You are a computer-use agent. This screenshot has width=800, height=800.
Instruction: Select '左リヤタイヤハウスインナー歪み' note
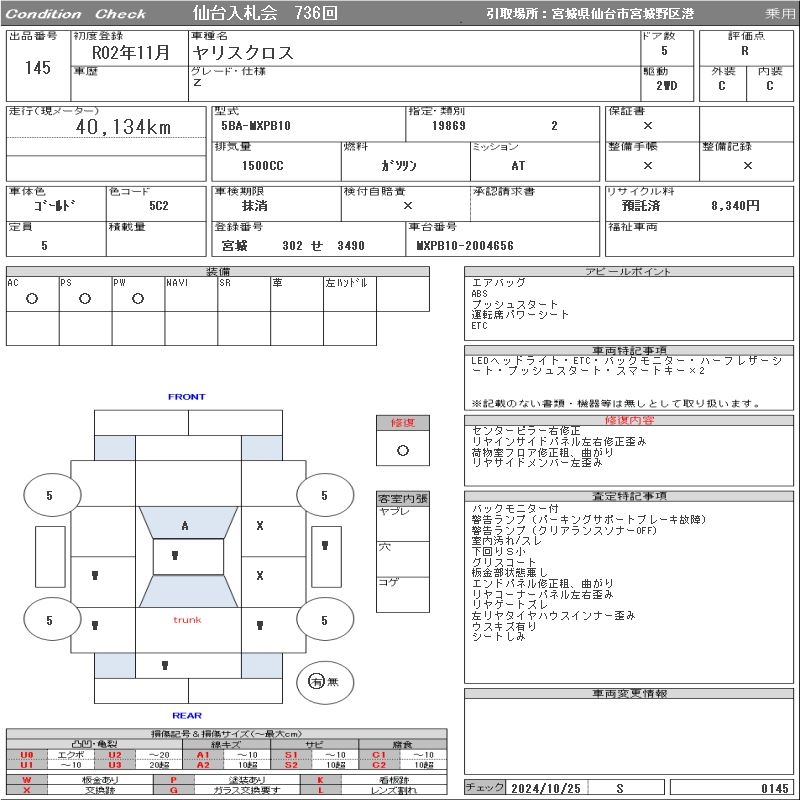(553, 616)
